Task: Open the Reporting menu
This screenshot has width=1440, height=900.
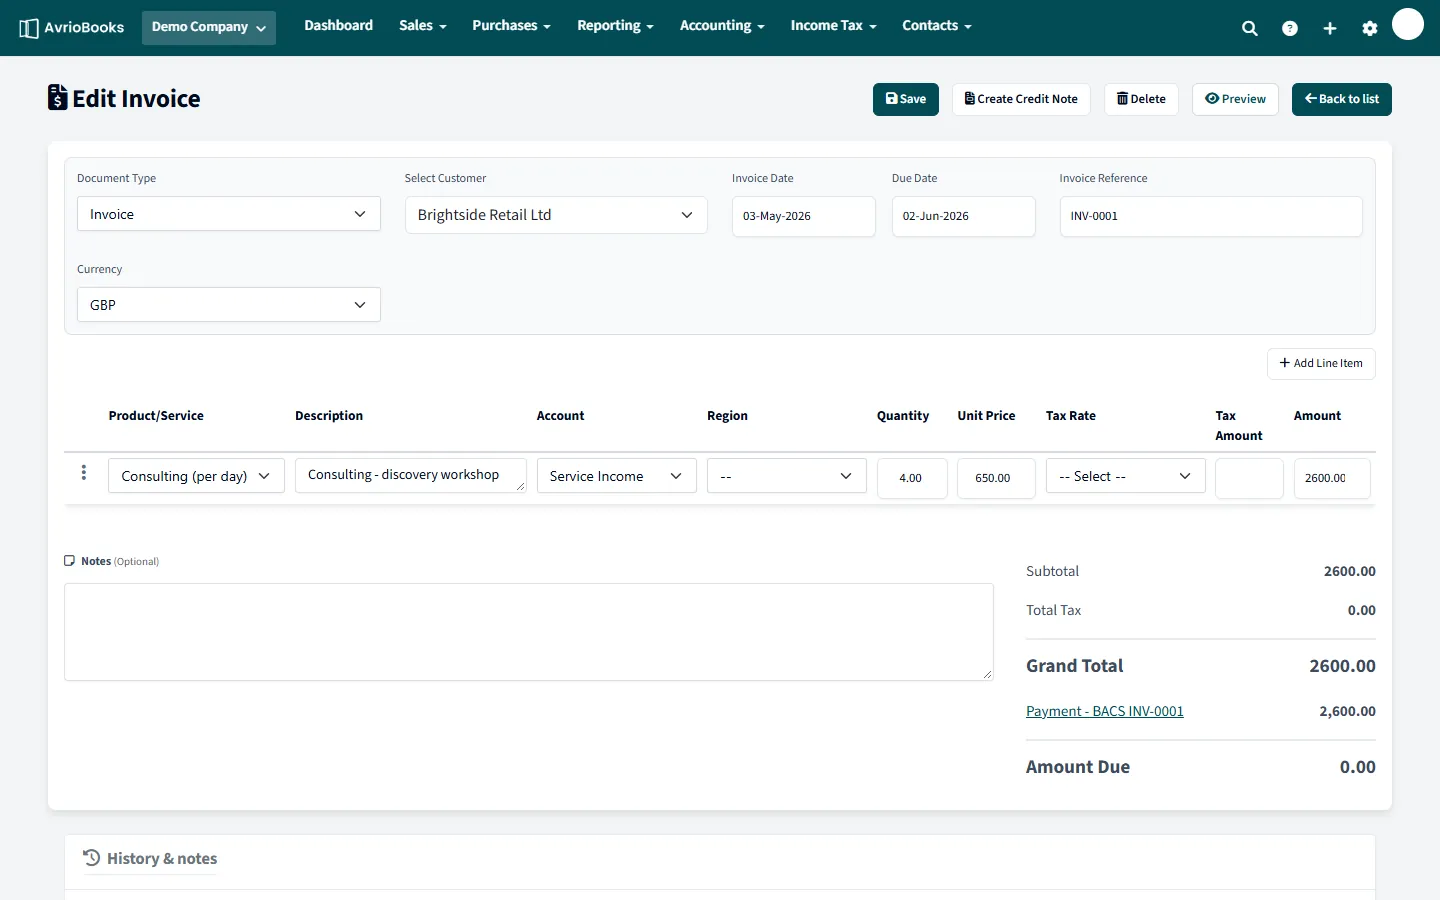Action: [x=616, y=26]
